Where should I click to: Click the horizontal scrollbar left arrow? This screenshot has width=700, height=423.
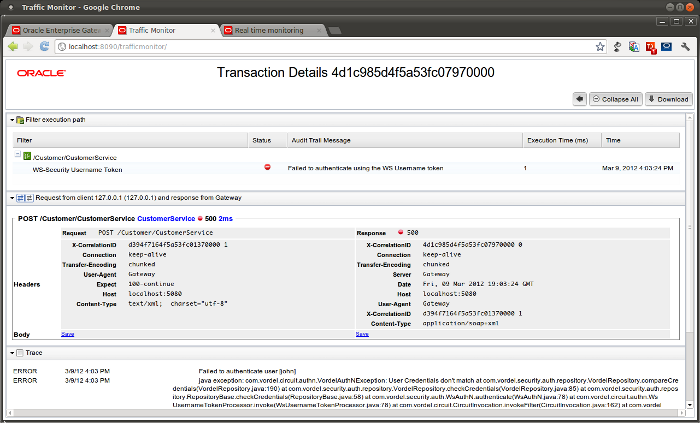pyautogui.click(x=11, y=413)
